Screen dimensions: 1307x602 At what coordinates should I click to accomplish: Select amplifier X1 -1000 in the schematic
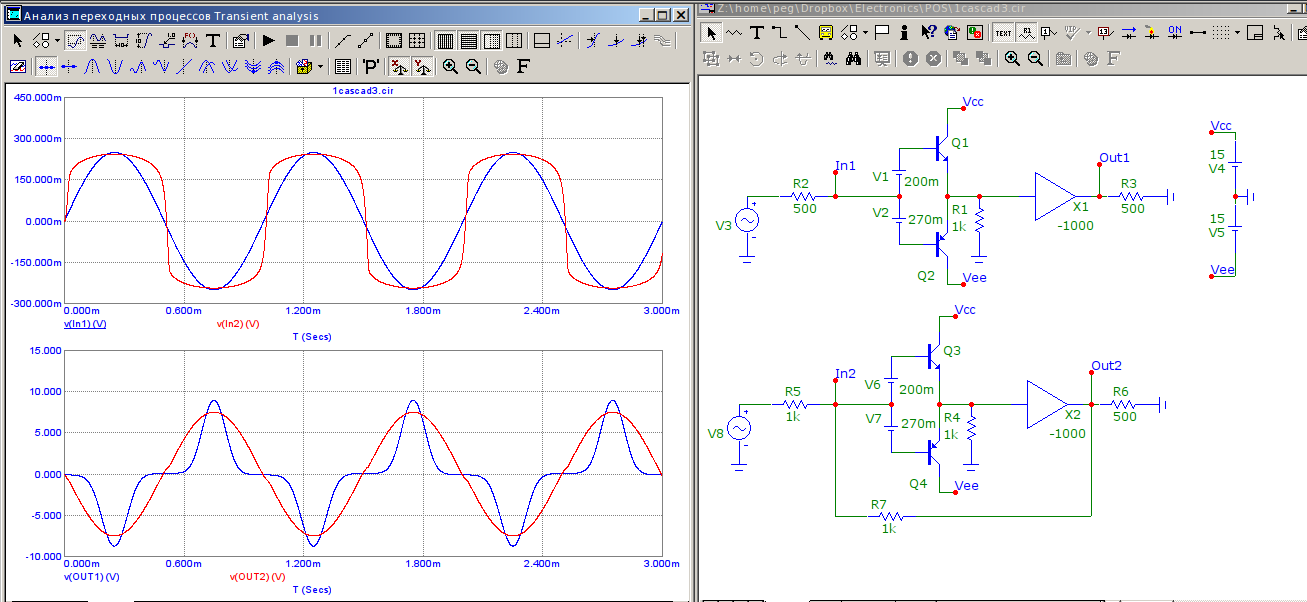point(1056,197)
